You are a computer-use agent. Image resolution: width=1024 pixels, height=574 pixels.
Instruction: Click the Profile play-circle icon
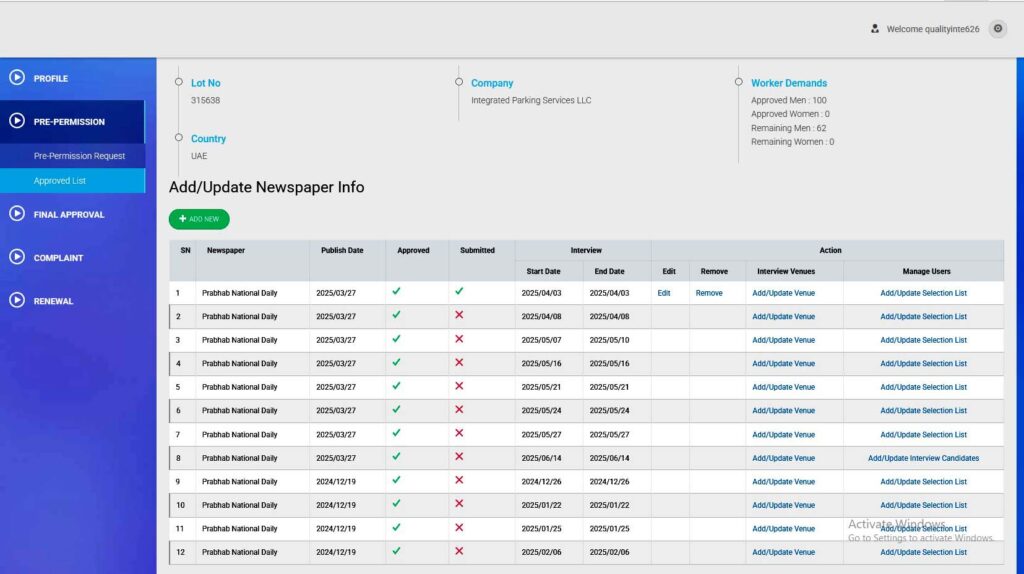[17, 78]
